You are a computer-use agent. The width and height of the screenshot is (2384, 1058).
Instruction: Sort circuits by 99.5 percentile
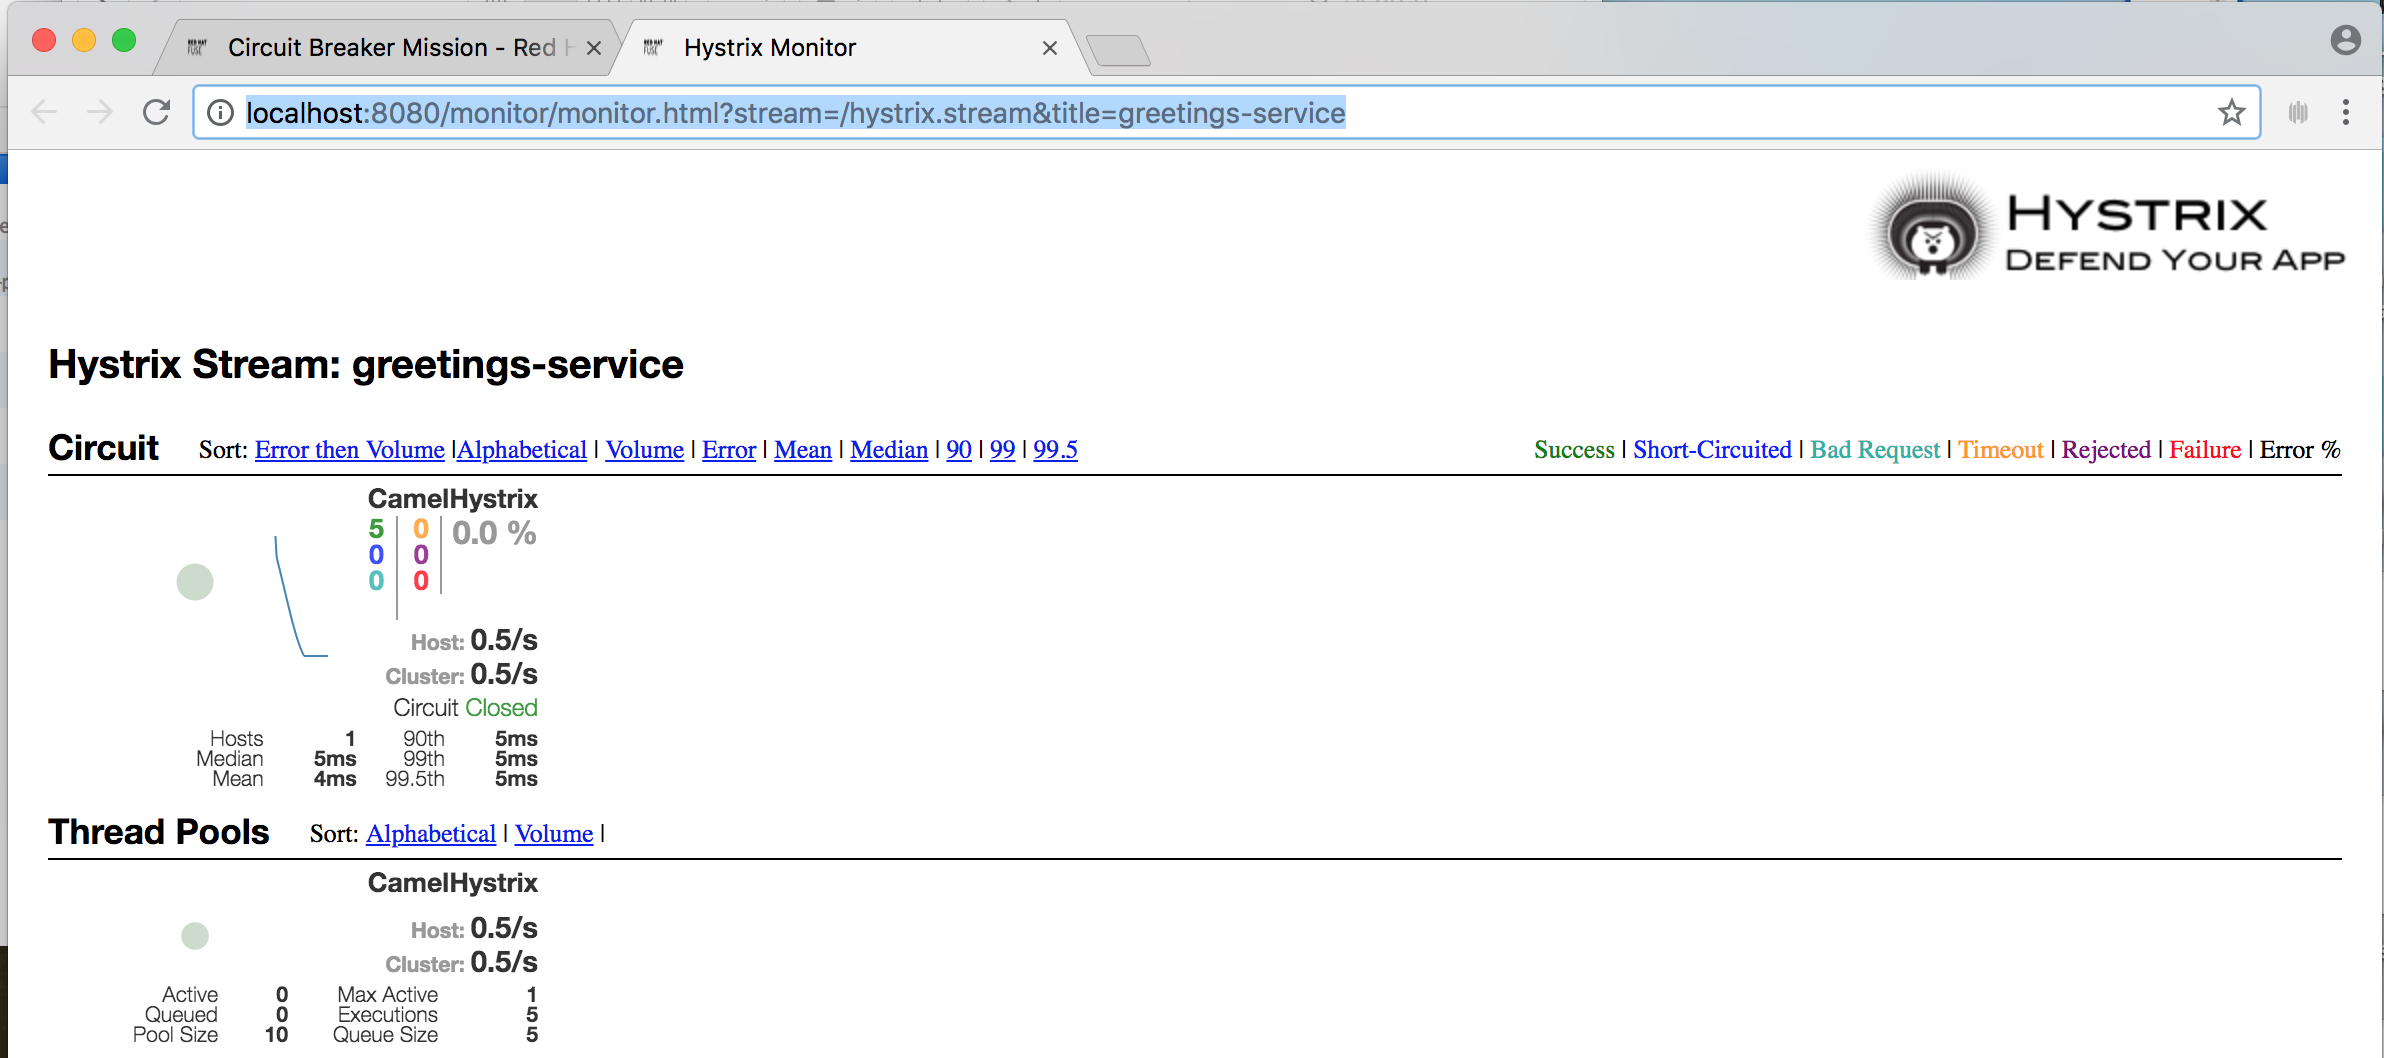point(1055,450)
